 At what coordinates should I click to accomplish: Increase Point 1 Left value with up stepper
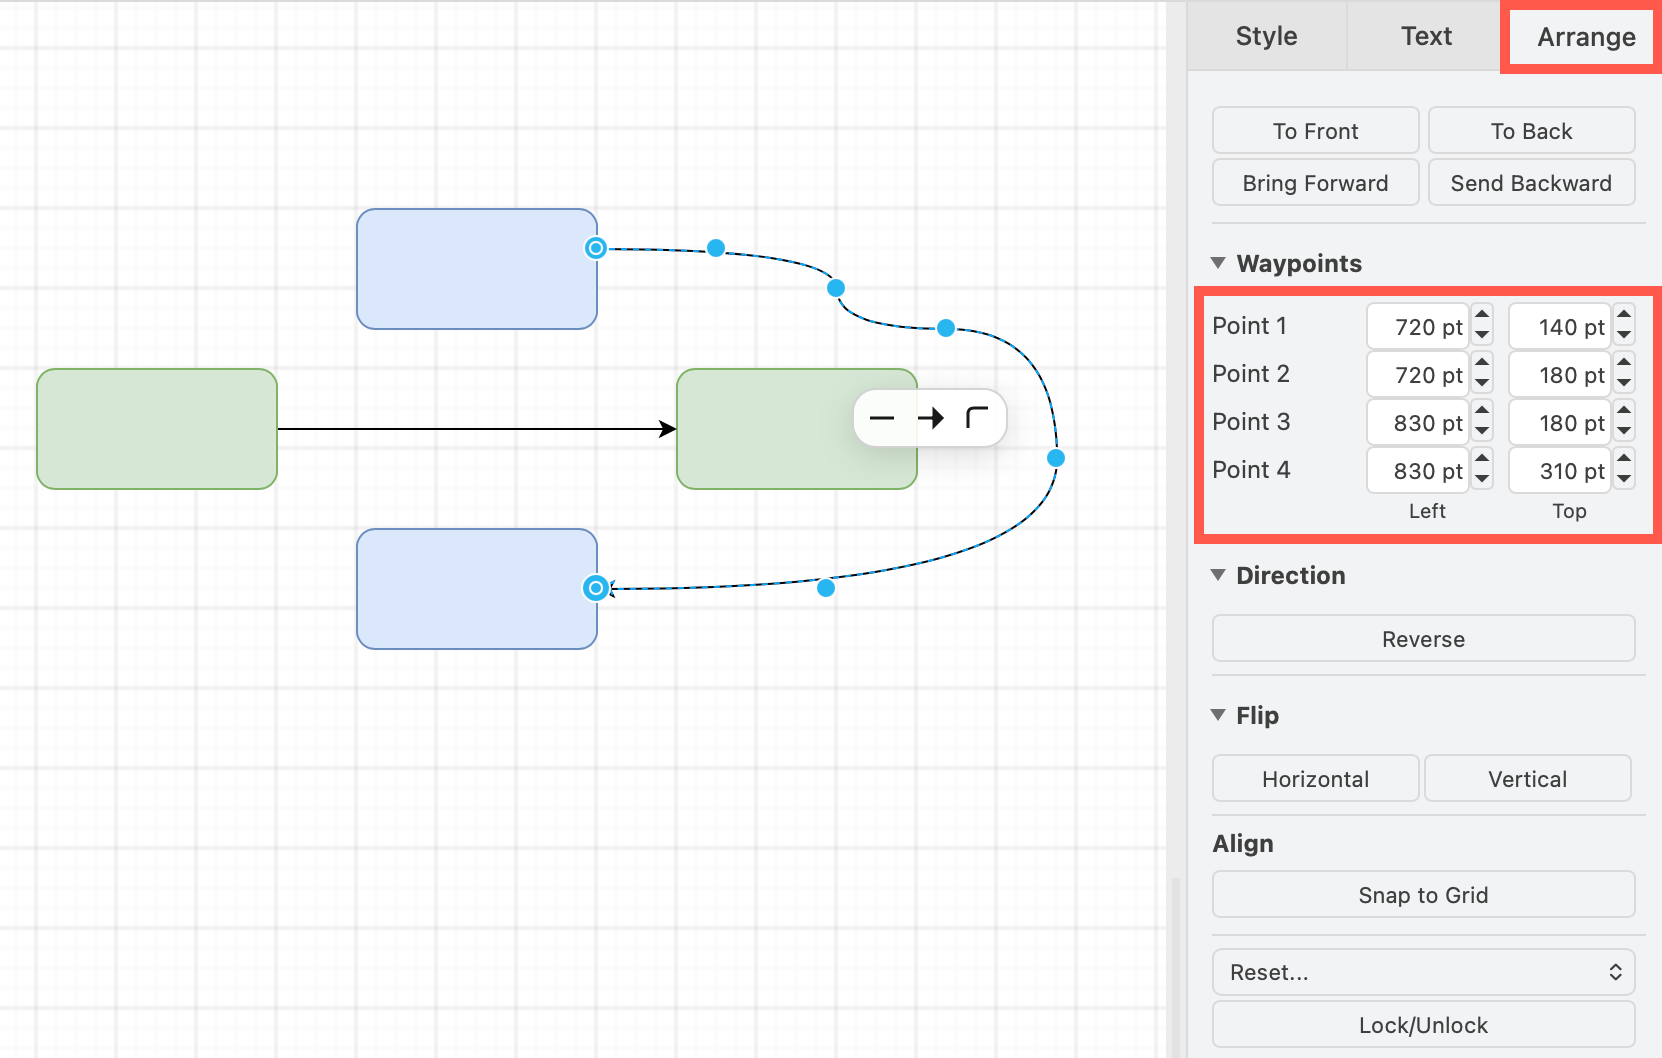tap(1482, 314)
